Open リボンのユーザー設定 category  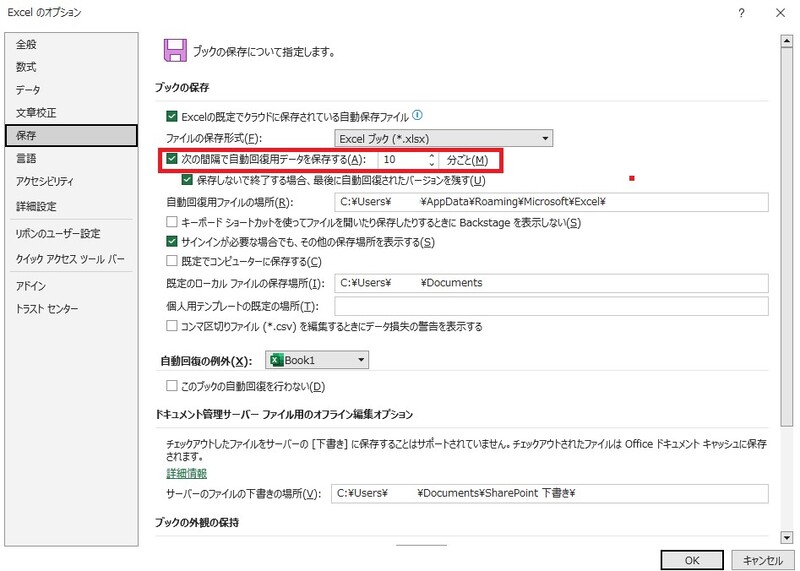pos(71,234)
